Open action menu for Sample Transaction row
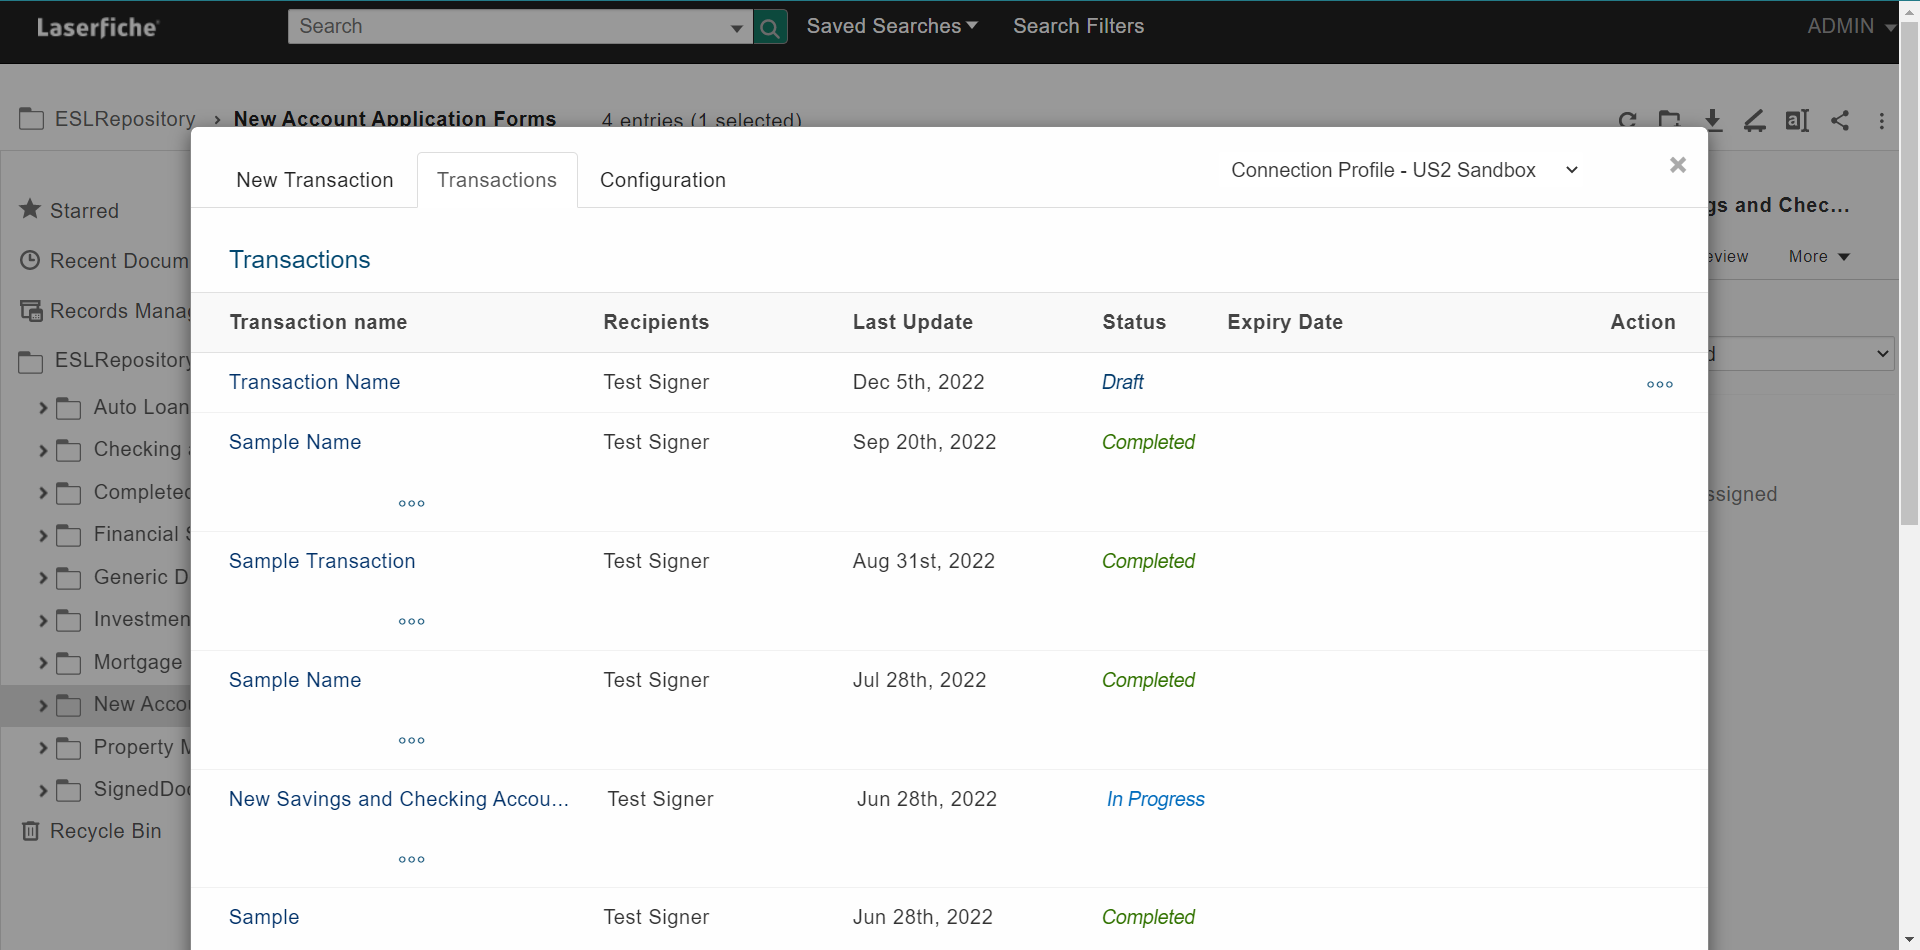Screen dimensions: 1920x950 pos(412,621)
